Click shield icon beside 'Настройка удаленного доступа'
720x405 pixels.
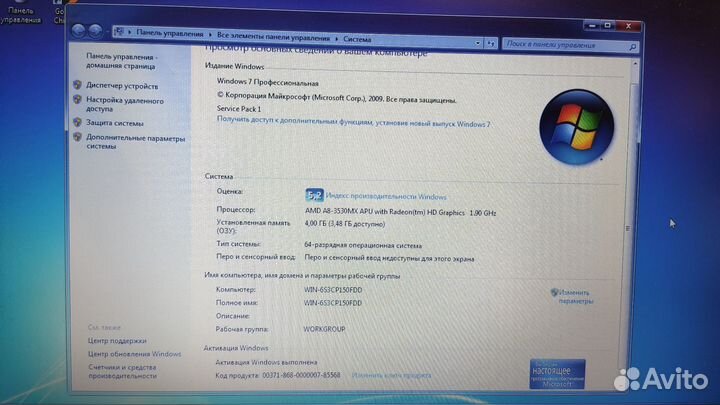pyautogui.click(x=77, y=99)
